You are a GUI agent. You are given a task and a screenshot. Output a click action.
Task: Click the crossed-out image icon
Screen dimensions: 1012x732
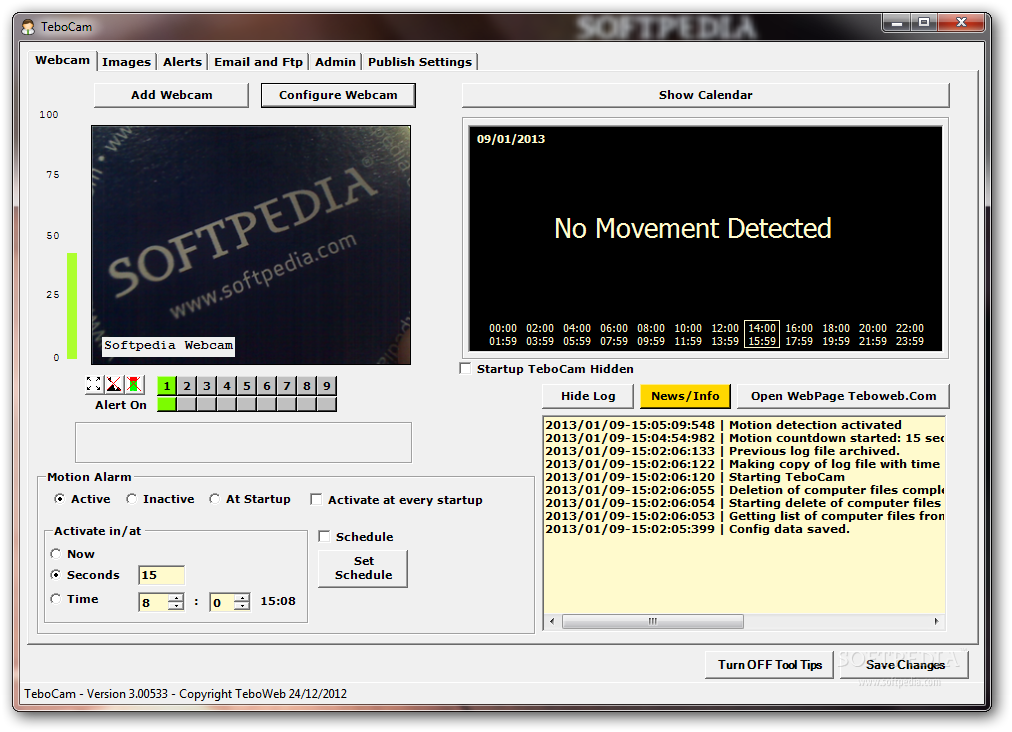tap(114, 385)
